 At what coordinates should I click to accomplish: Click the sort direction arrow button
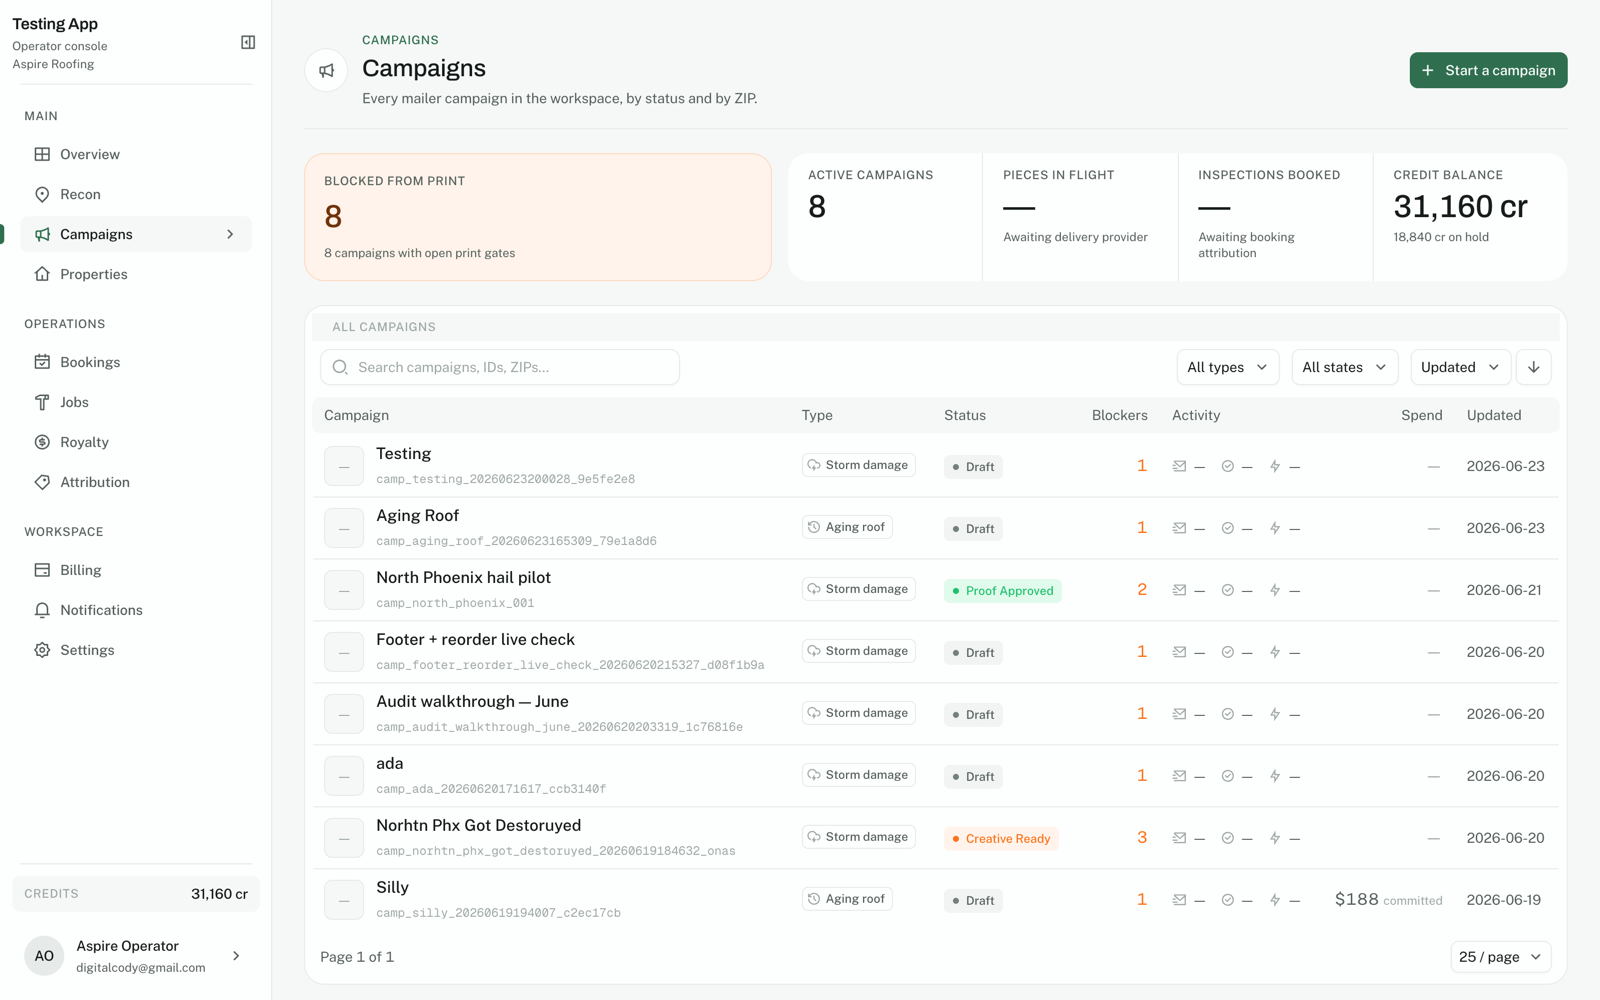tap(1534, 367)
